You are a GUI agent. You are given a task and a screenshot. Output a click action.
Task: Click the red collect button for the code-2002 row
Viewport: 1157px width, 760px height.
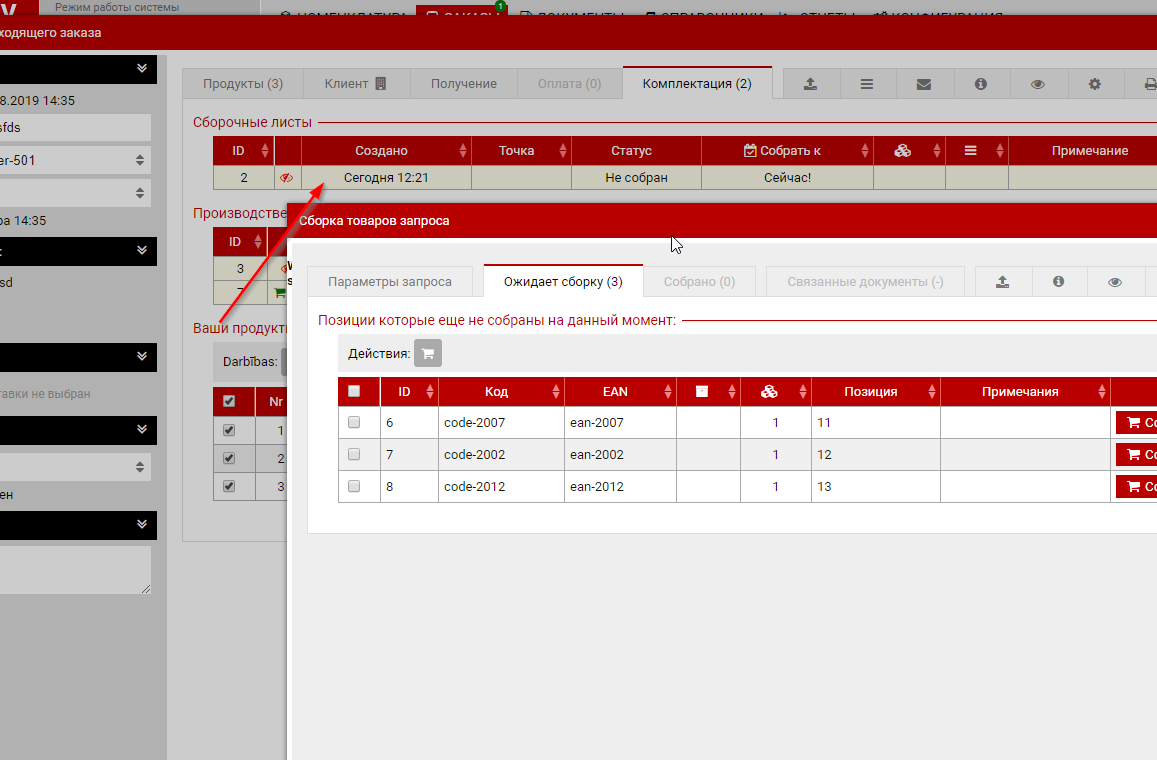1137,455
